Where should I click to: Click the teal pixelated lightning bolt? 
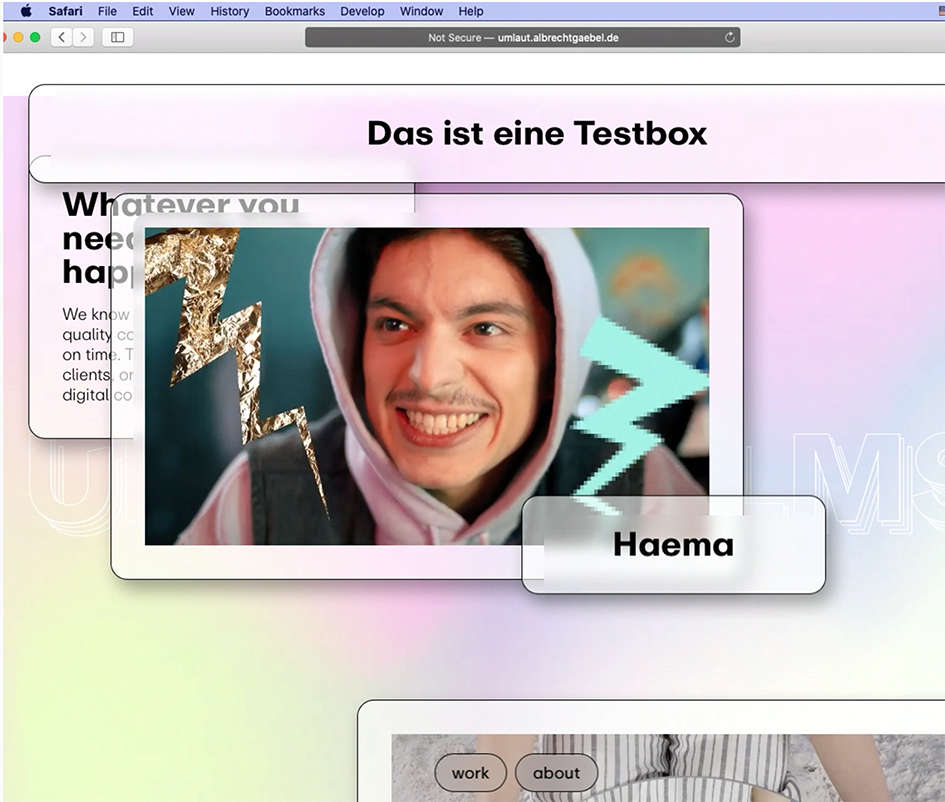click(x=630, y=410)
